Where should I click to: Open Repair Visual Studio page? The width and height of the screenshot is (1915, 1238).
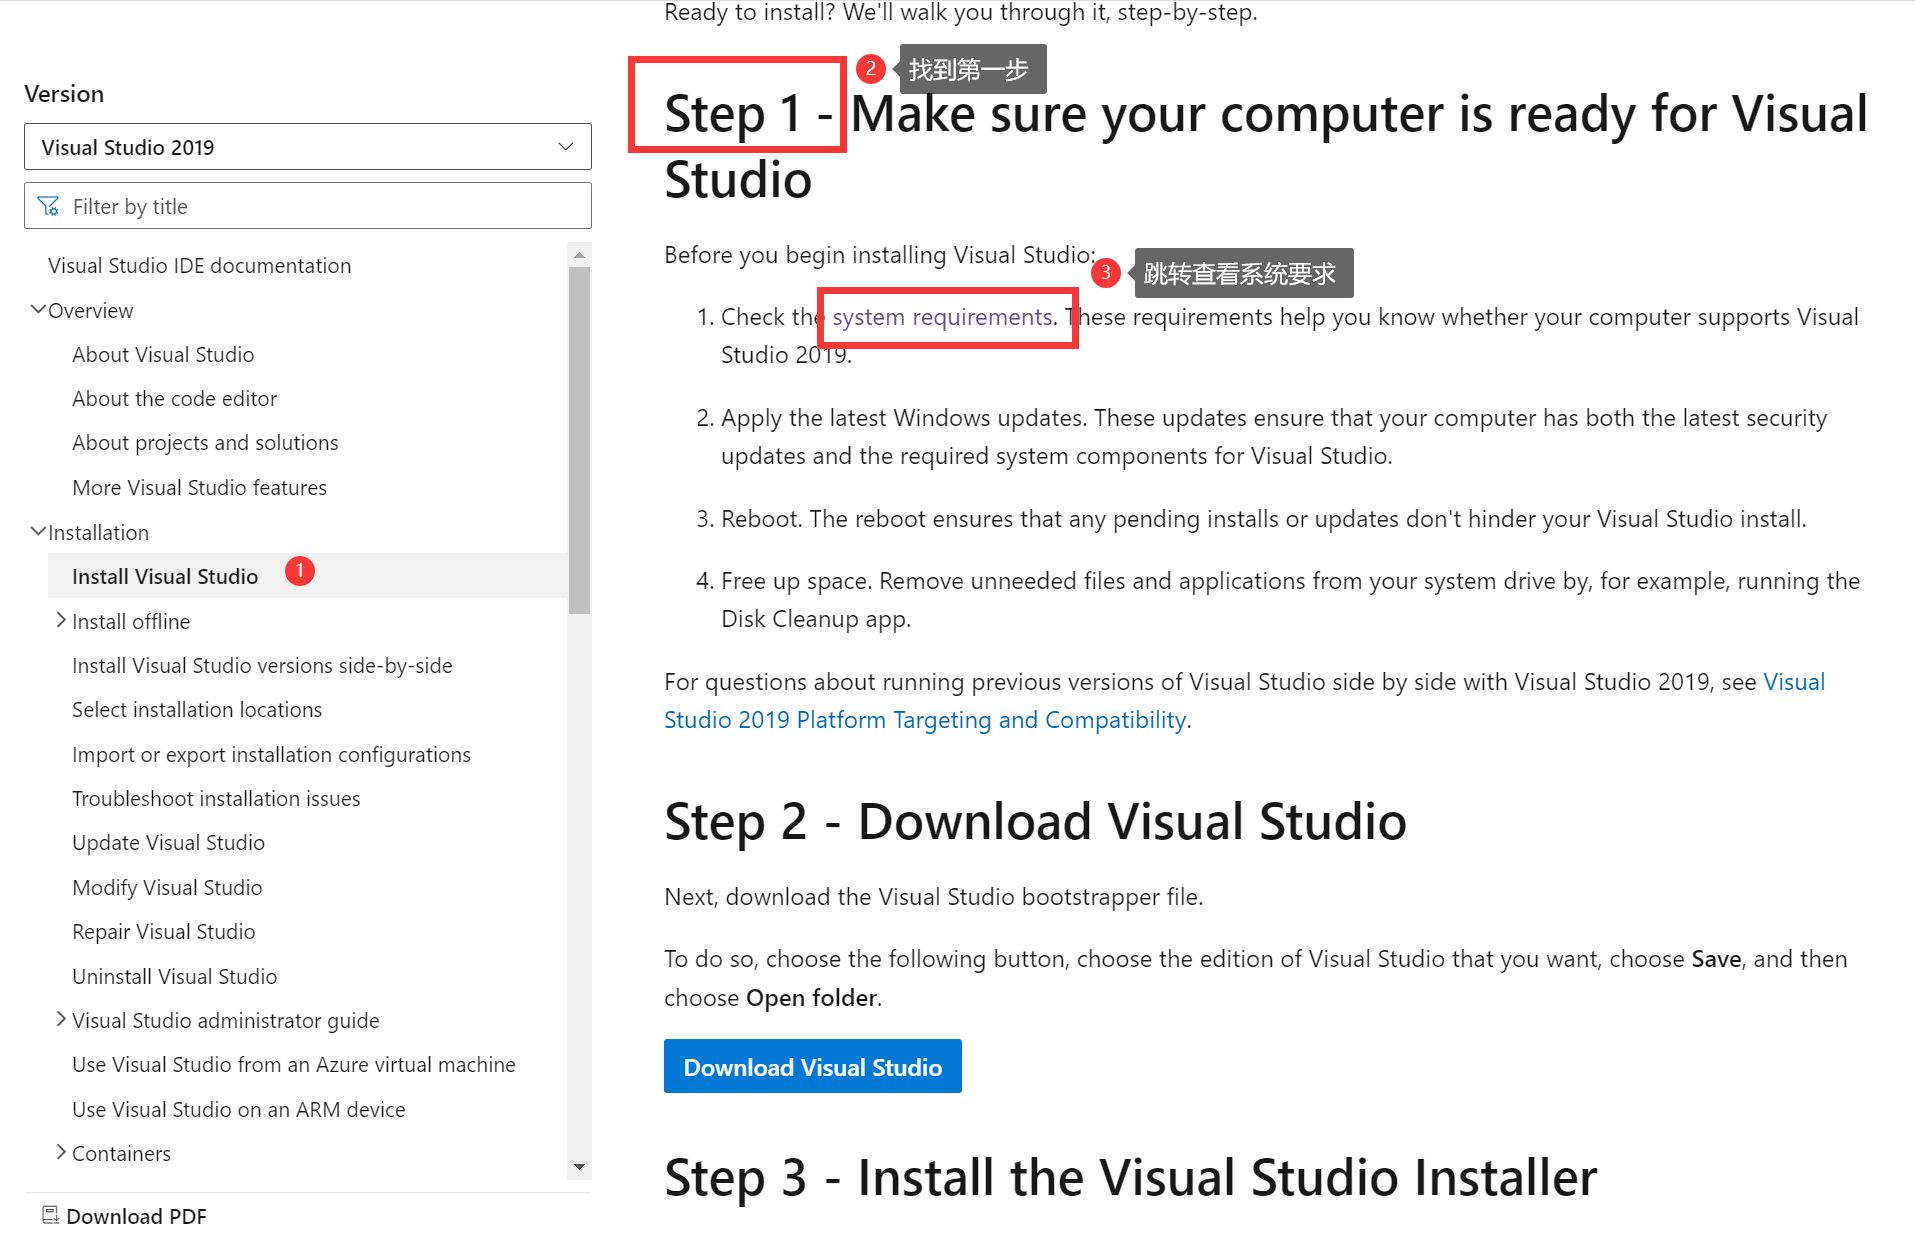(x=163, y=932)
